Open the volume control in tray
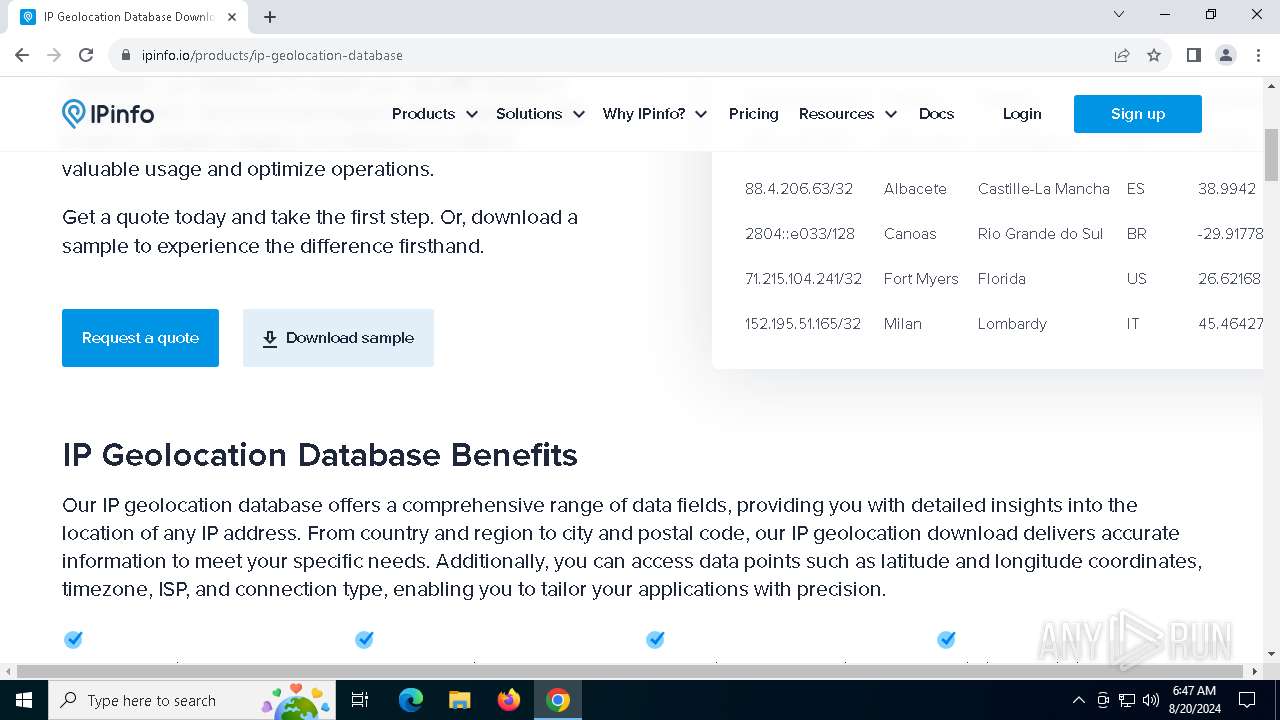The height and width of the screenshot is (720, 1280). (x=1150, y=700)
